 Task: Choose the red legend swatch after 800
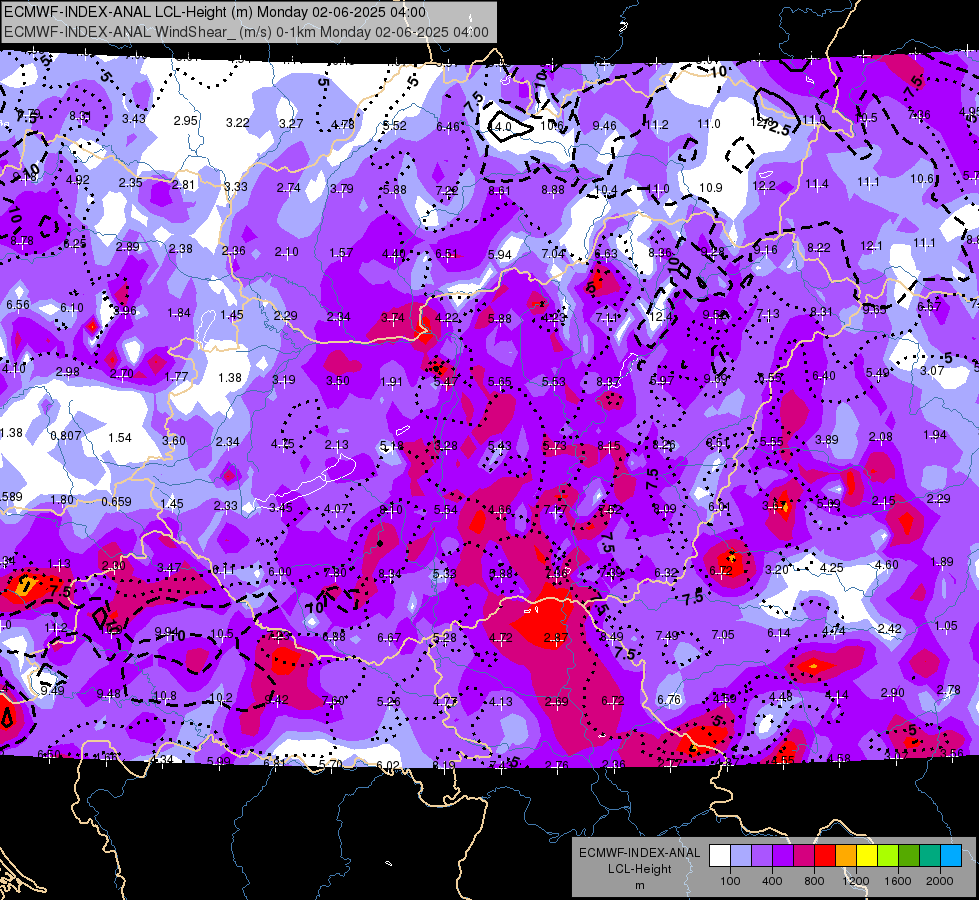point(825,856)
